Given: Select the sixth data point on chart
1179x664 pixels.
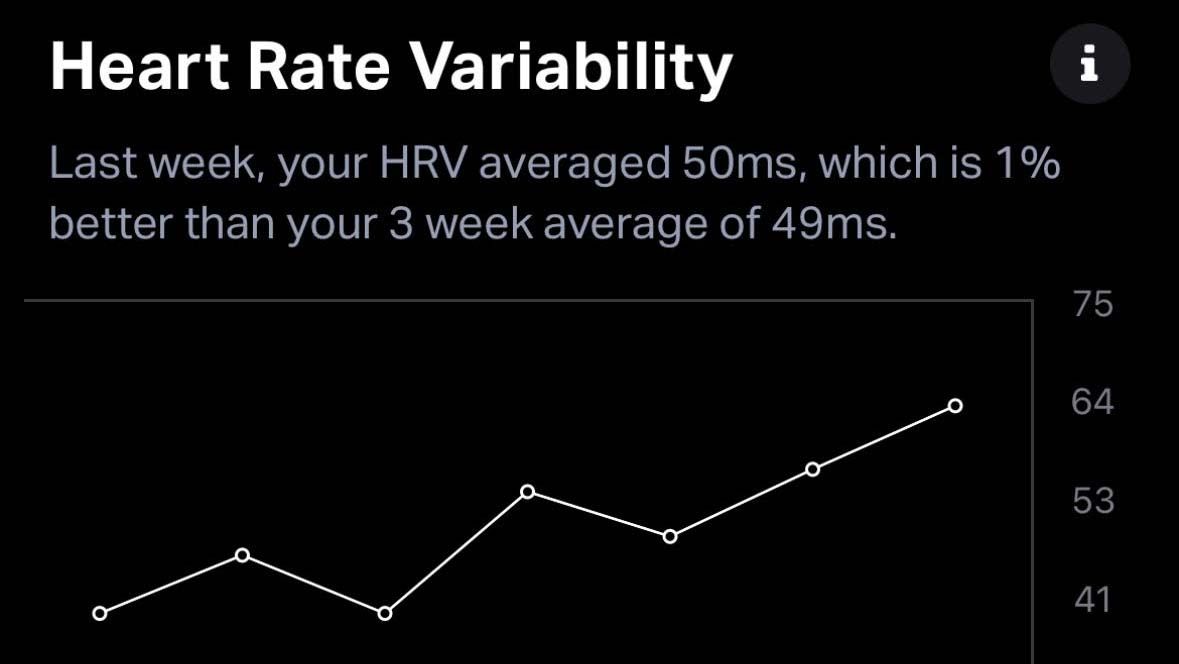Looking at the screenshot, I should point(813,469).
